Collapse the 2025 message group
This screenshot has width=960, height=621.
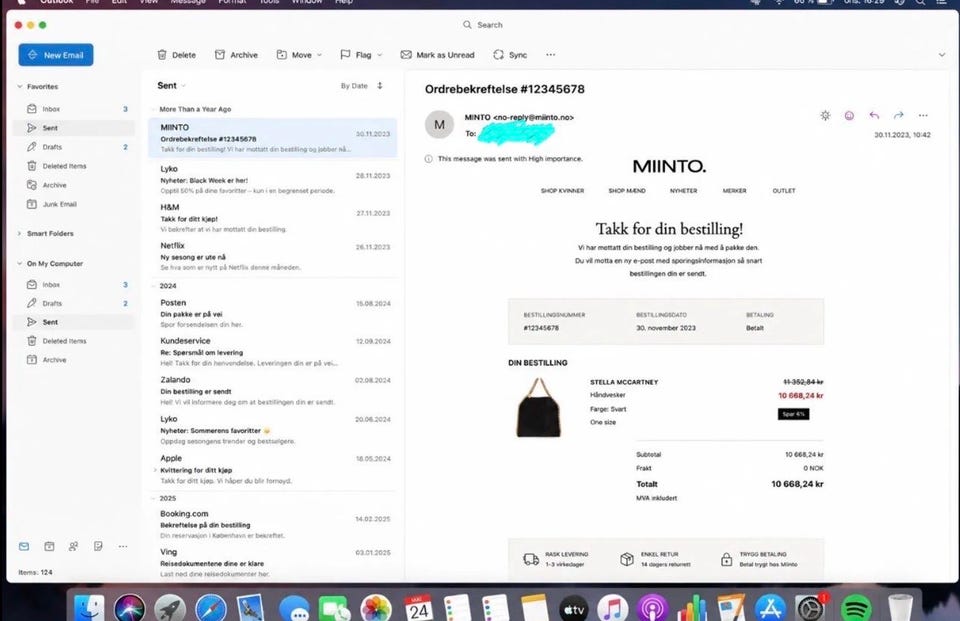click(153, 499)
